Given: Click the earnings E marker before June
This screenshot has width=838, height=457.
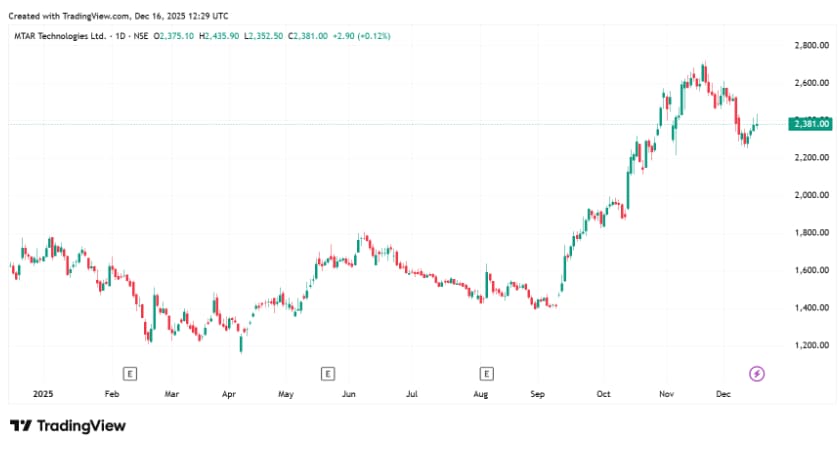Looking at the screenshot, I should pos(327,374).
